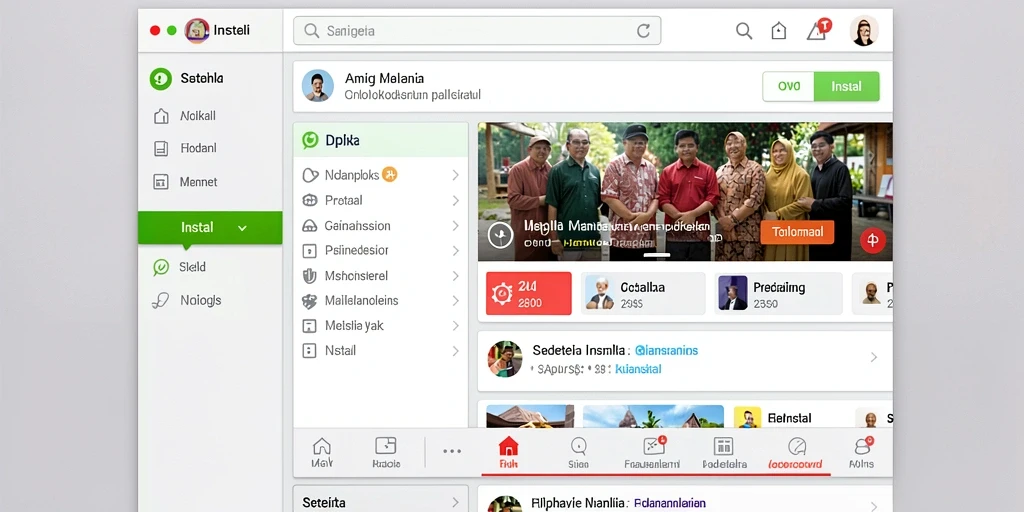
Task: Click the Mennet panel icon
Action: point(161,182)
